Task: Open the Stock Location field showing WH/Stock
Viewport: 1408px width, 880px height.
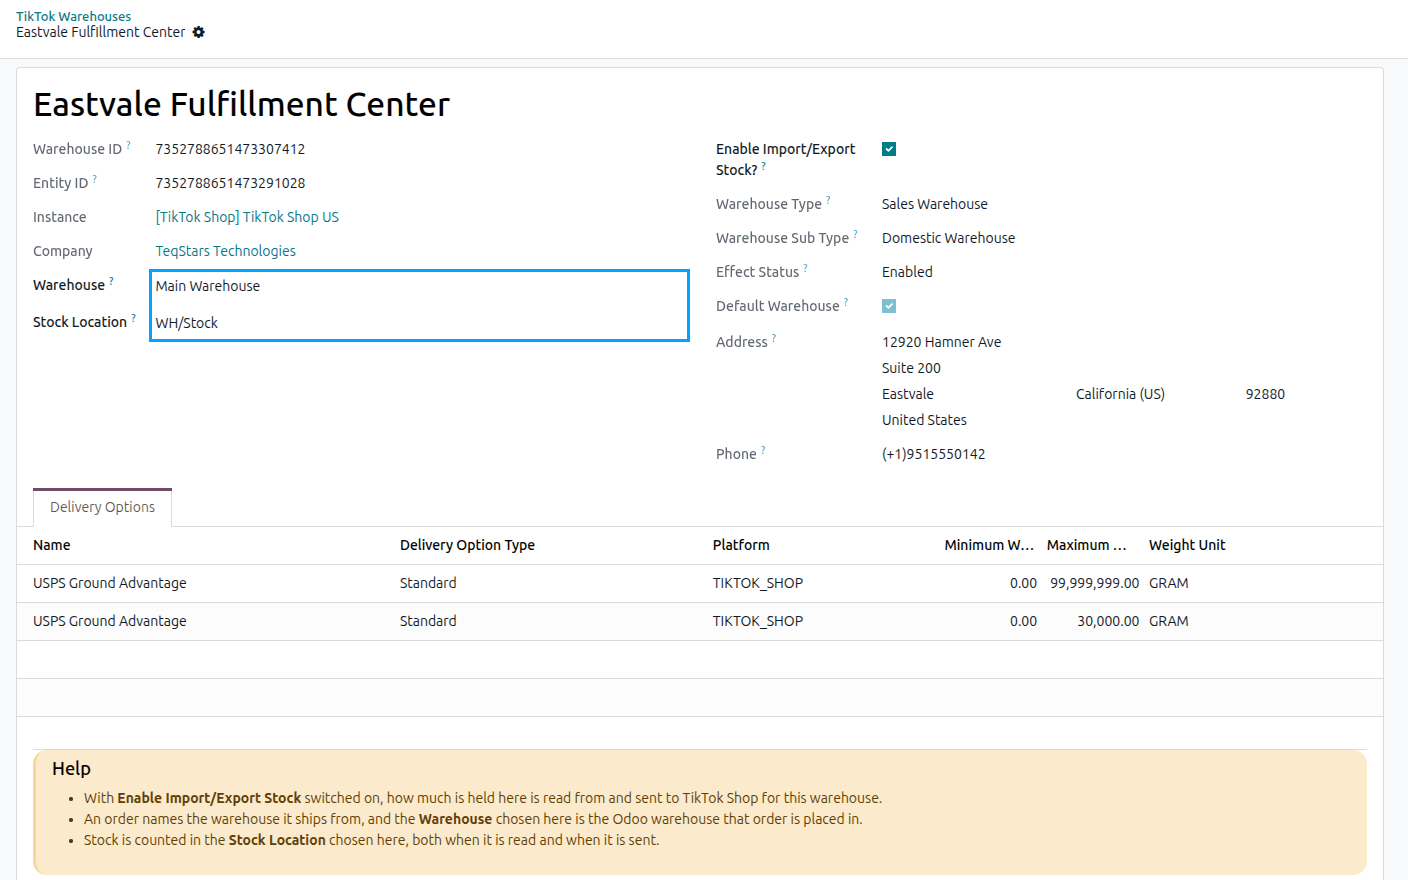Action: pyautogui.click(x=419, y=323)
